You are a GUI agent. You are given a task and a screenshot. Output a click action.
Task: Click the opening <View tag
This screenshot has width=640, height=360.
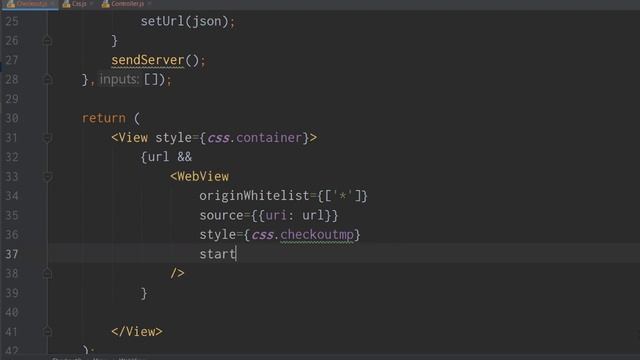click(129, 138)
